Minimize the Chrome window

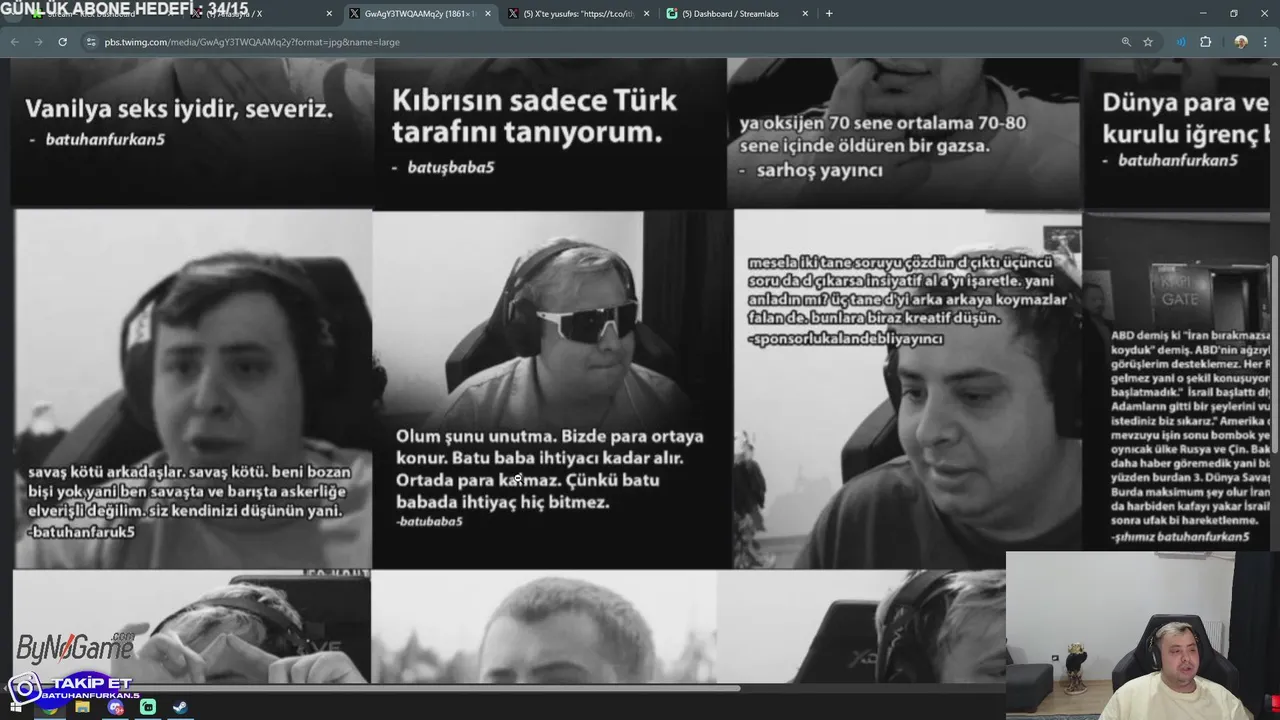point(1204,13)
